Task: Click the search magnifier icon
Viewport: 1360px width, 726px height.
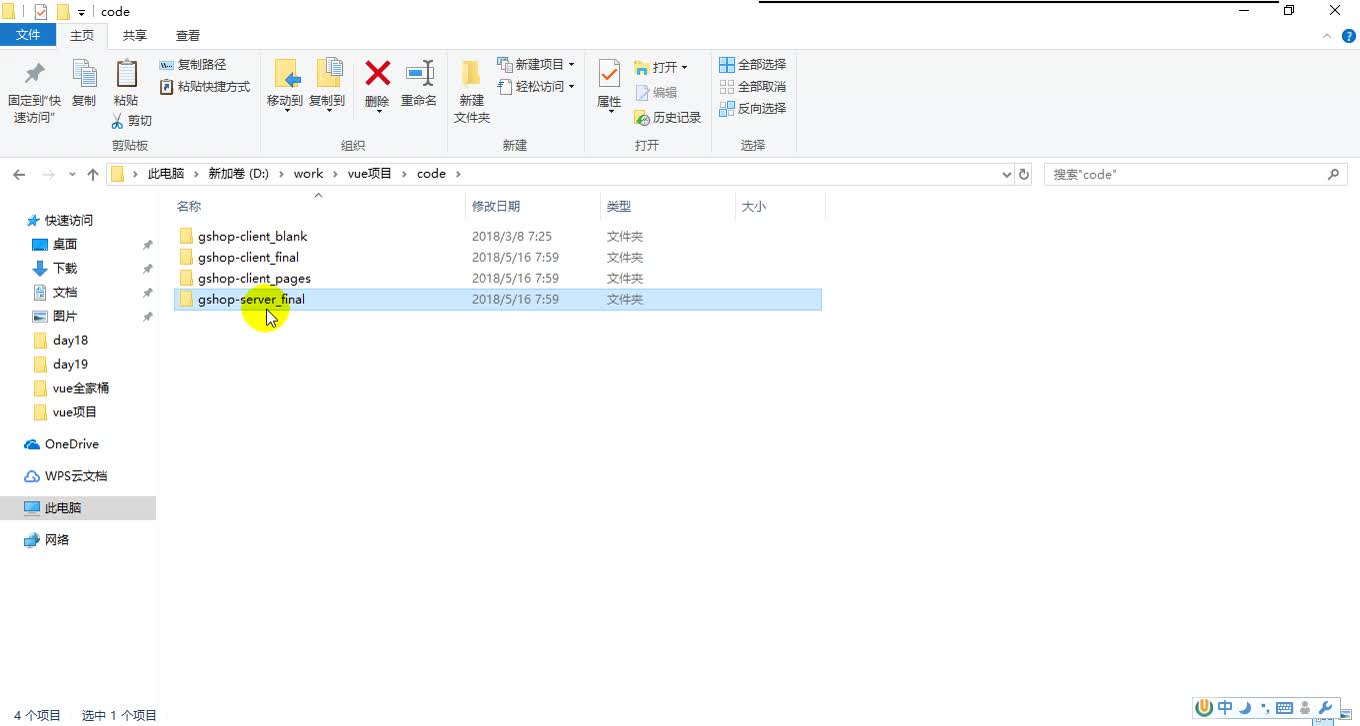Action: [x=1333, y=174]
